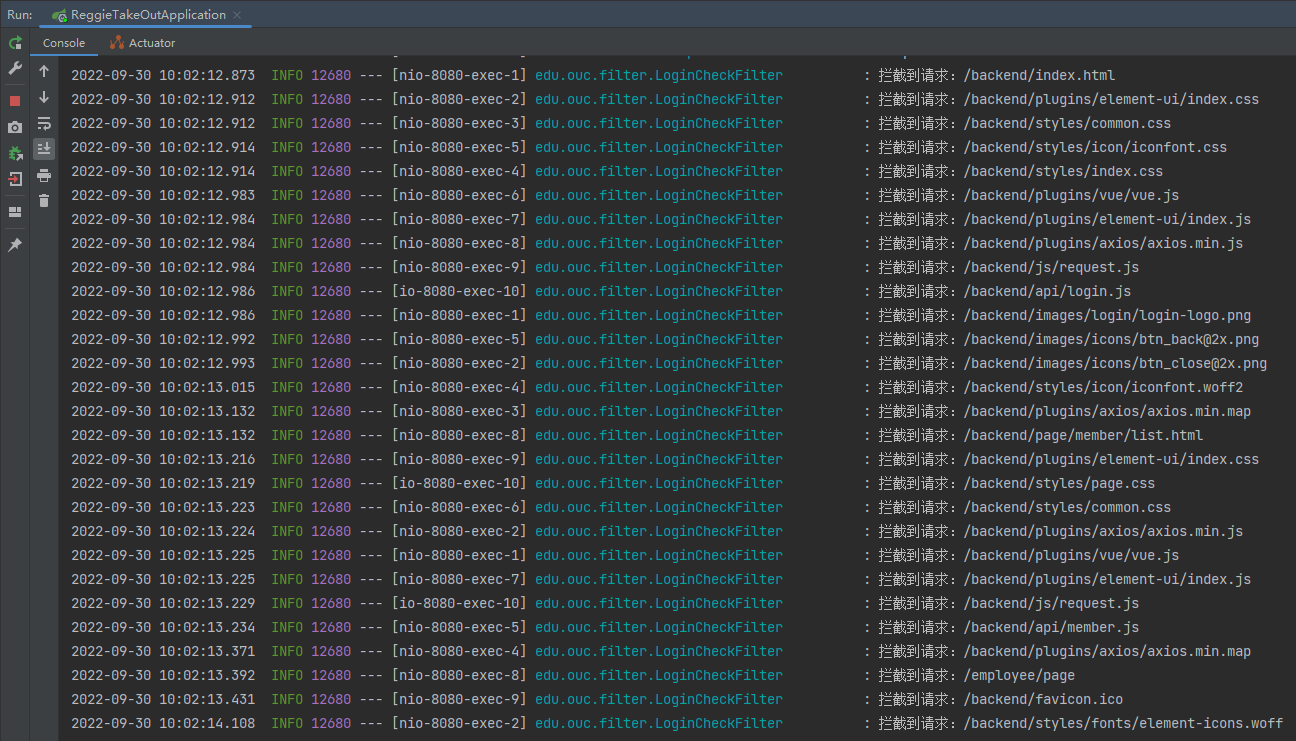Screen dimensions: 1296x741
Task: Click PID '12680' in the element-icons.woff row
Action: point(331,723)
